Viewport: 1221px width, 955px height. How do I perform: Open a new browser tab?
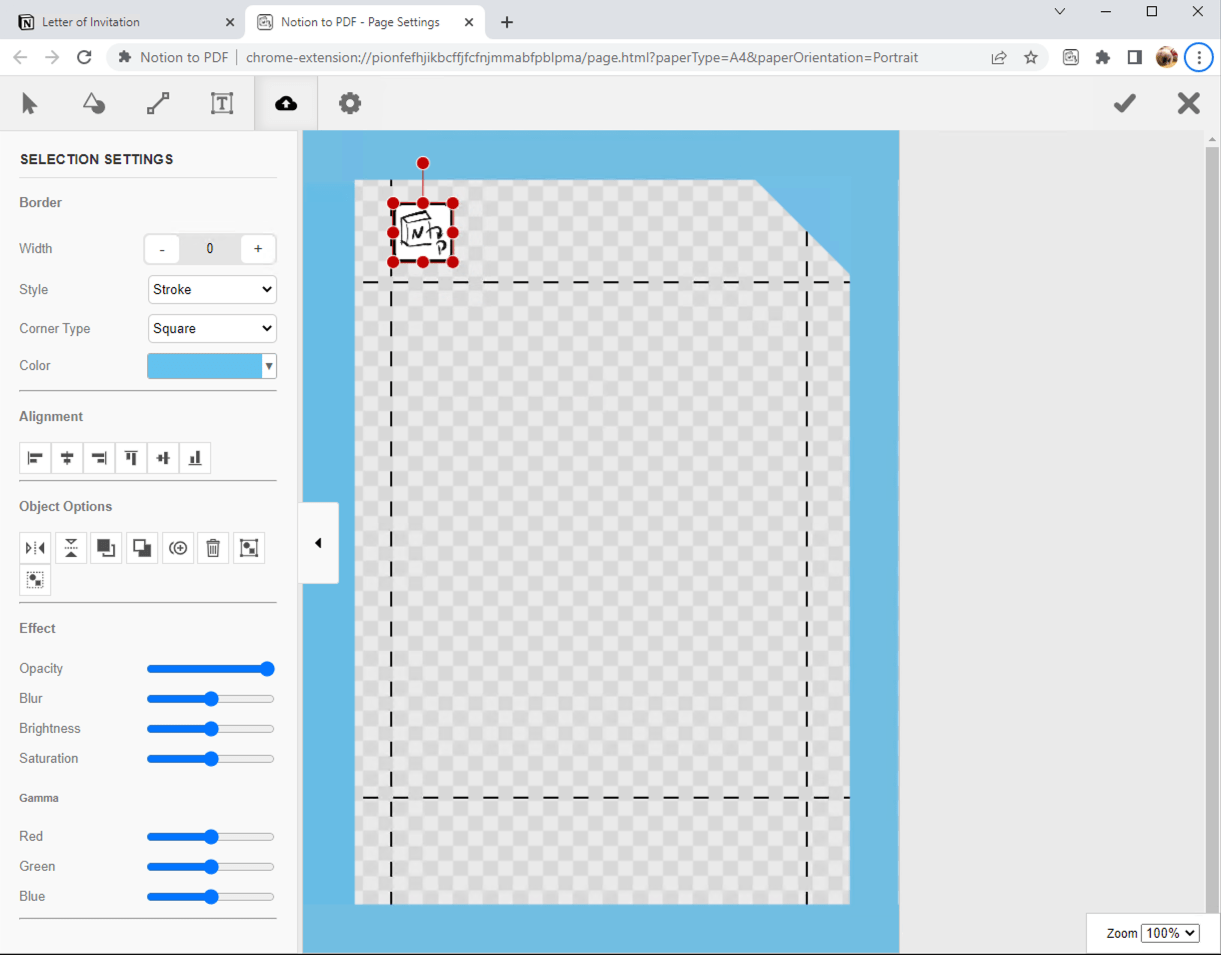506,21
